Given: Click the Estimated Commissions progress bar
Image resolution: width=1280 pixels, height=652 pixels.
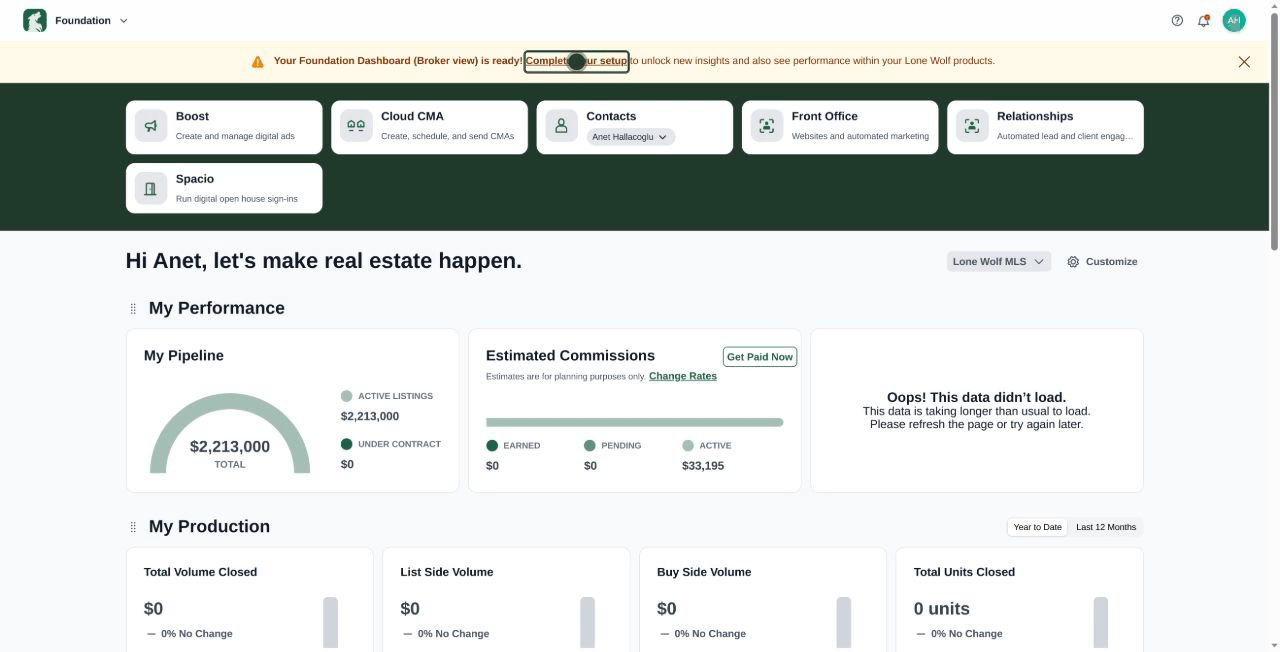Looking at the screenshot, I should (635, 422).
